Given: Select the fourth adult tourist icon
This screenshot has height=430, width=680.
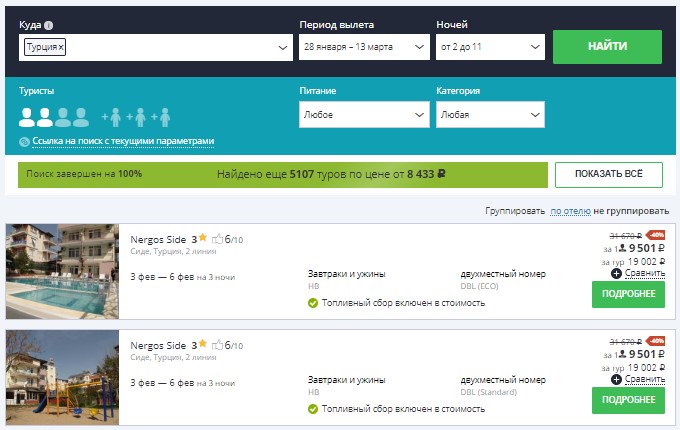Looking at the screenshot, I should pyautogui.click(x=81, y=115).
